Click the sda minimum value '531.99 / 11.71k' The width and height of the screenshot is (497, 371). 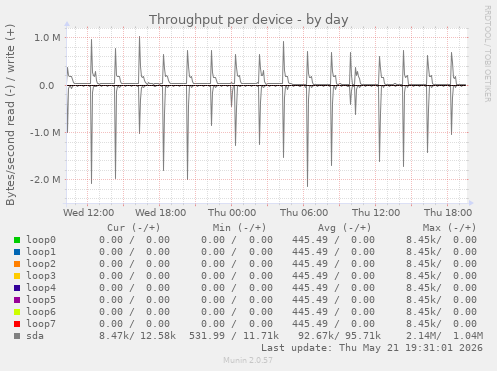click(234, 336)
